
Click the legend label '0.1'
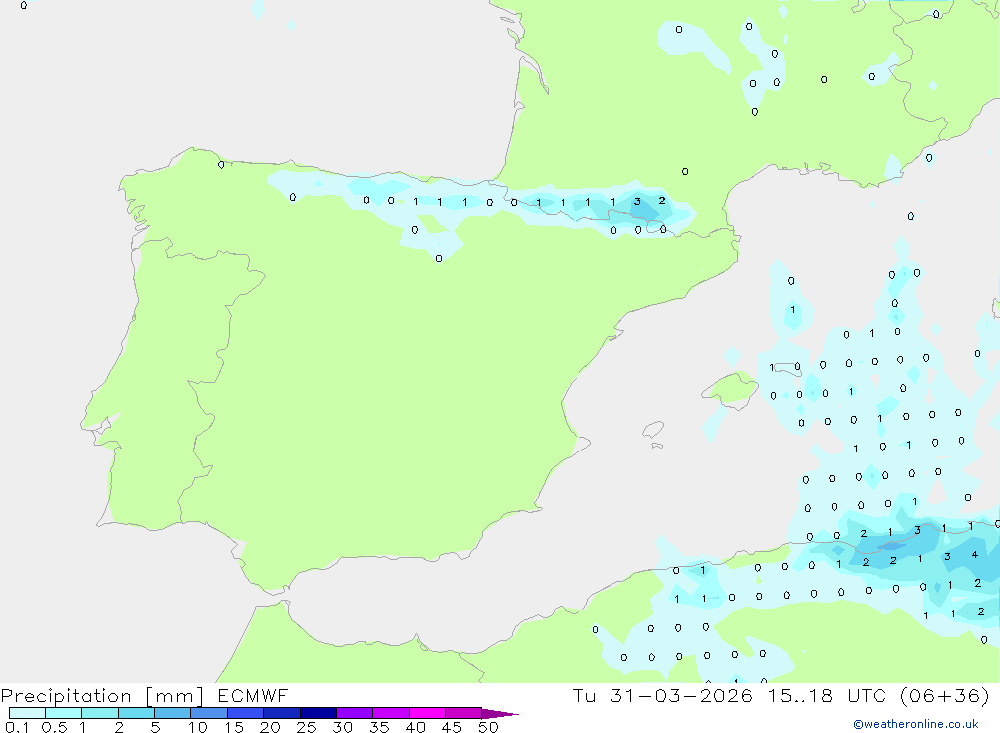click(17, 727)
